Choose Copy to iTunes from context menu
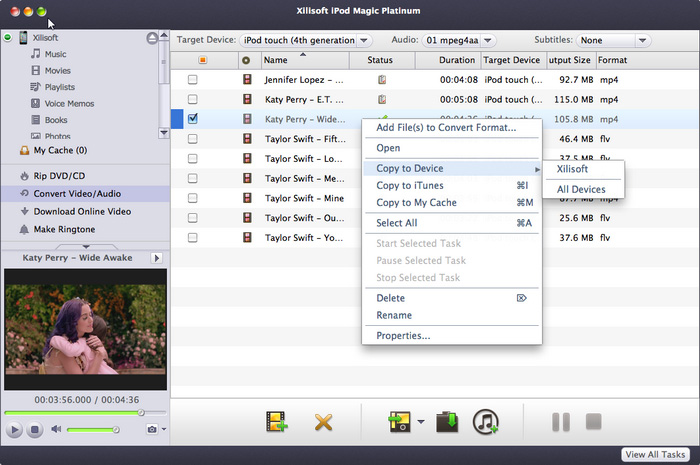The width and height of the screenshot is (700, 465). pyautogui.click(x=452, y=185)
